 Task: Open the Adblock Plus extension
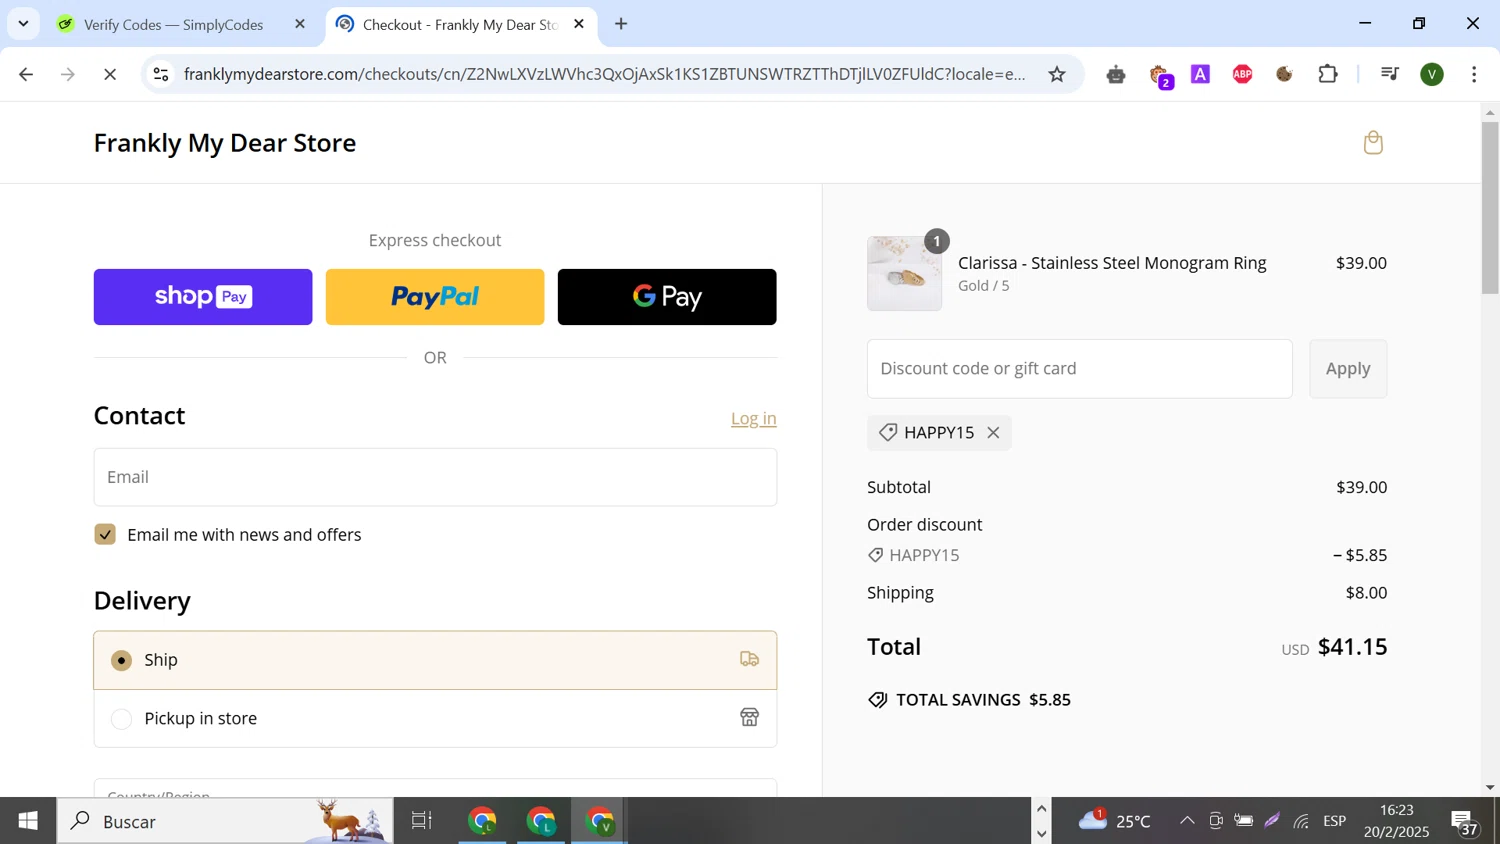pos(1243,74)
